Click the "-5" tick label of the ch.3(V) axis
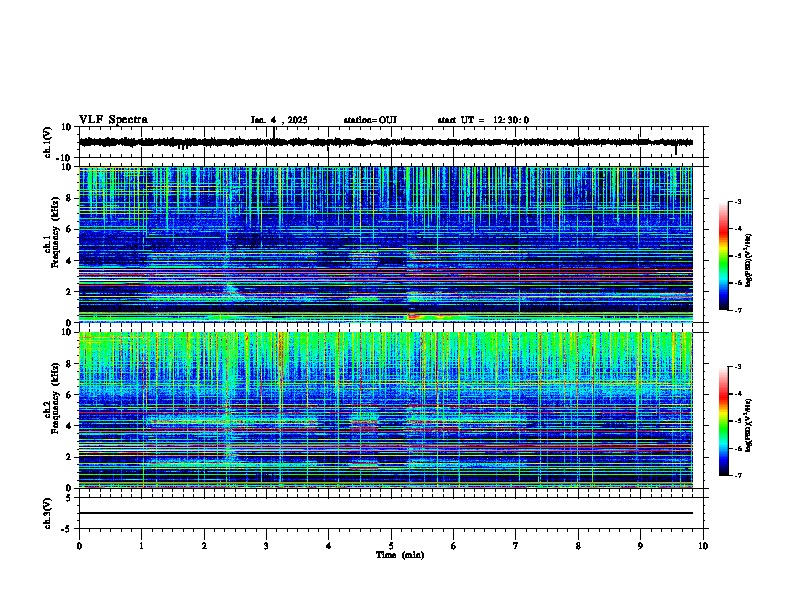Viewport: 792px width, 612px height. 67,529
